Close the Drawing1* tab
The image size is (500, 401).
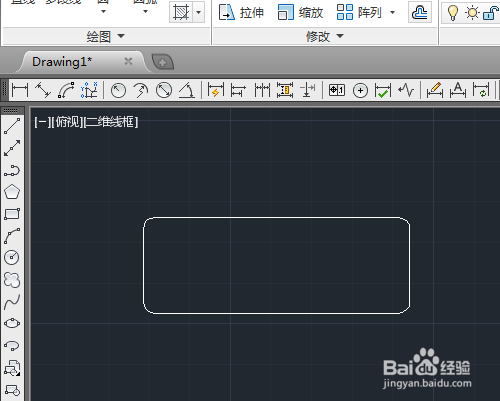(128, 61)
